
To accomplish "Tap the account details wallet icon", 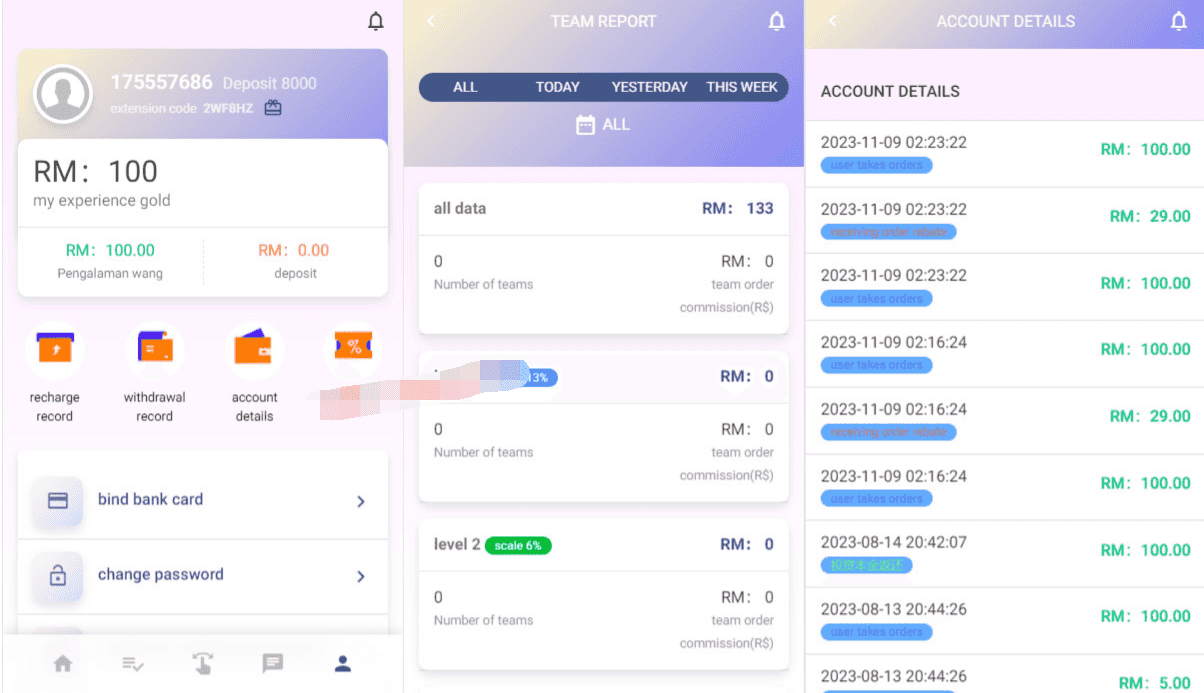I will point(254,349).
